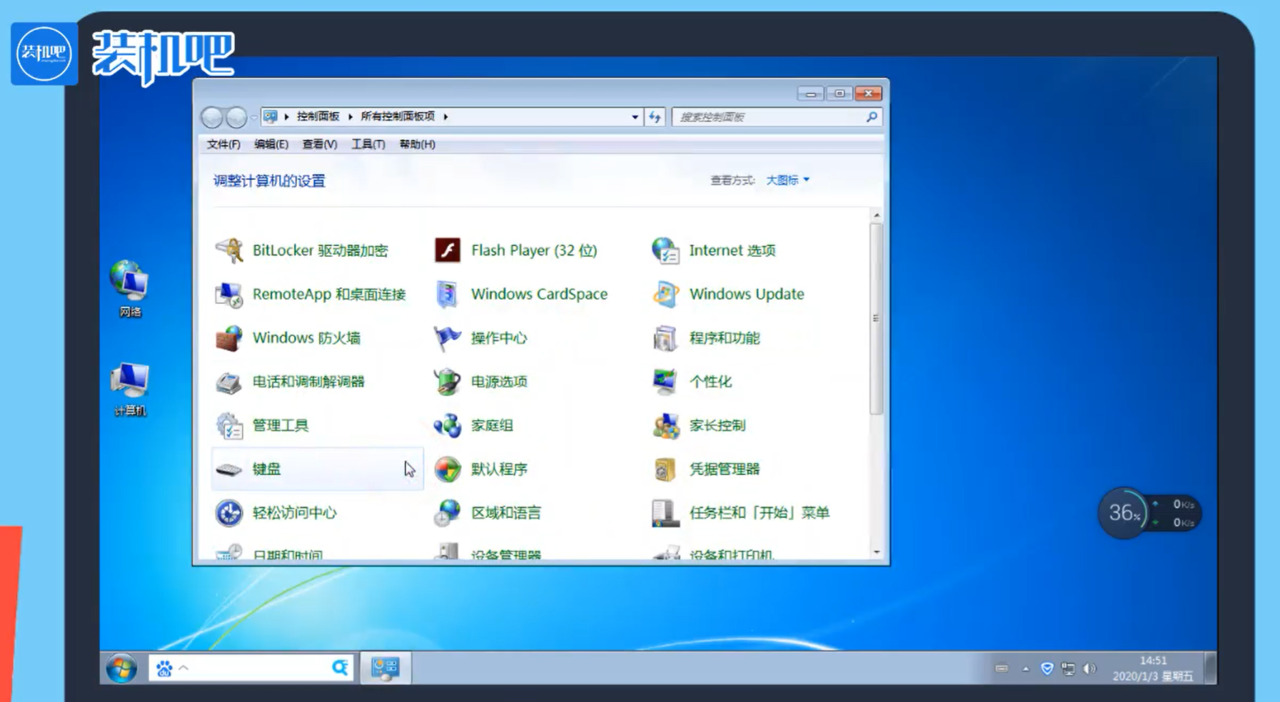Open the 键盘 keyboard icon
Image resolution: width=1280 pixels, height=702 pixels.
click(230, 469)
